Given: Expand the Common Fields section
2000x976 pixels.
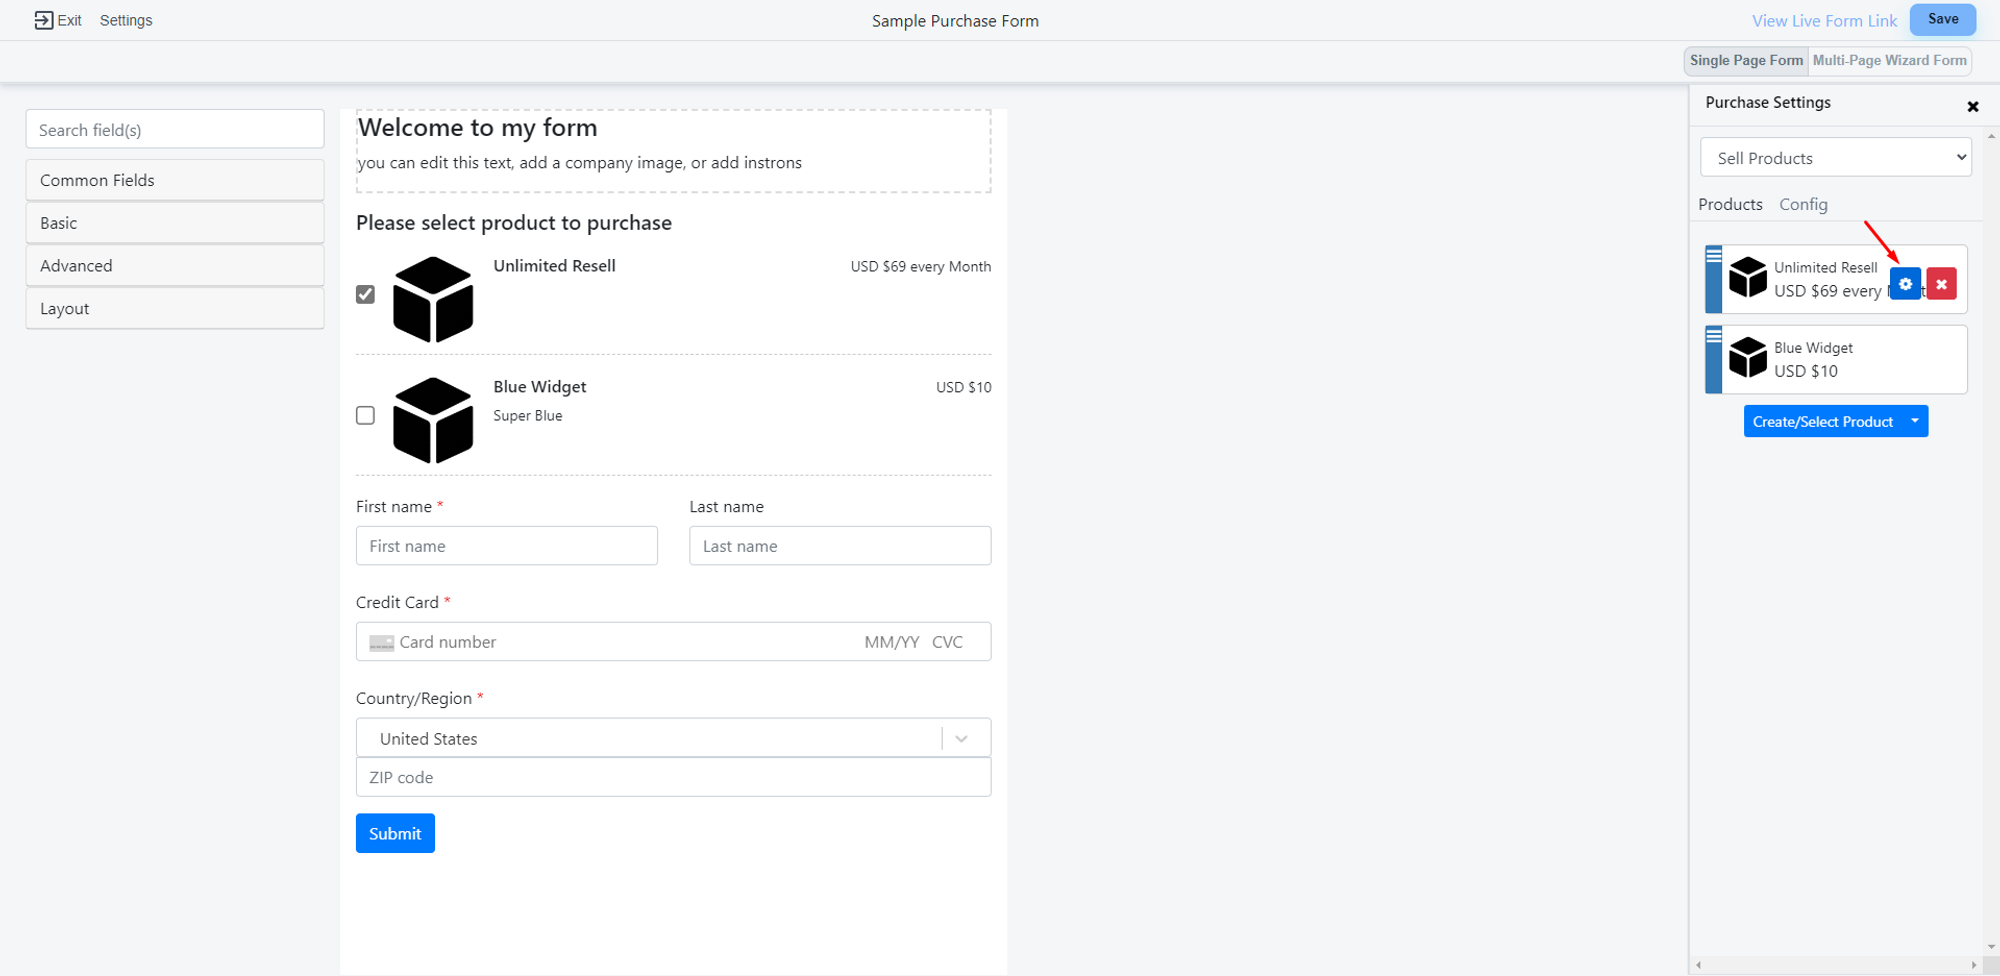Looking at the screenshot, I should [x=175, y=180].
